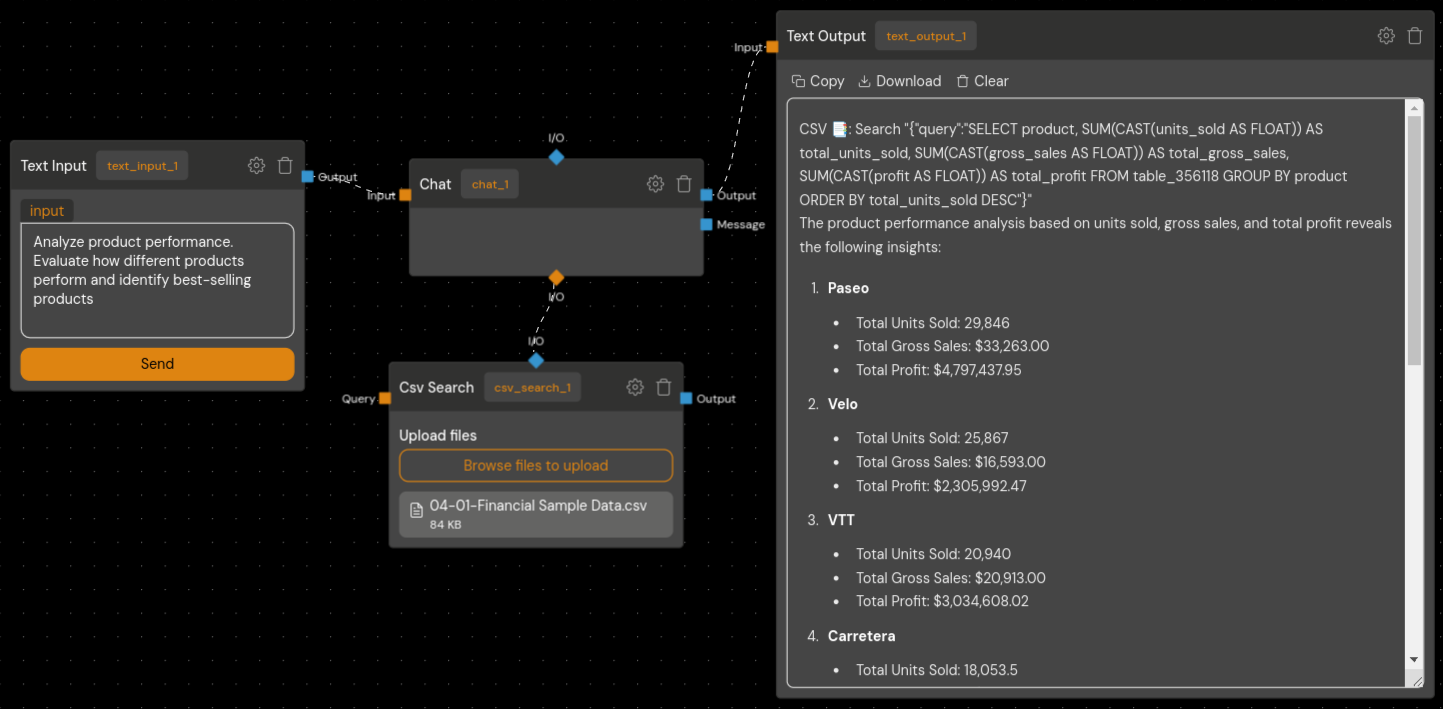
Task: Click the resize handle of output text area
Action: pyautogui.click(x=1415, y=679)
